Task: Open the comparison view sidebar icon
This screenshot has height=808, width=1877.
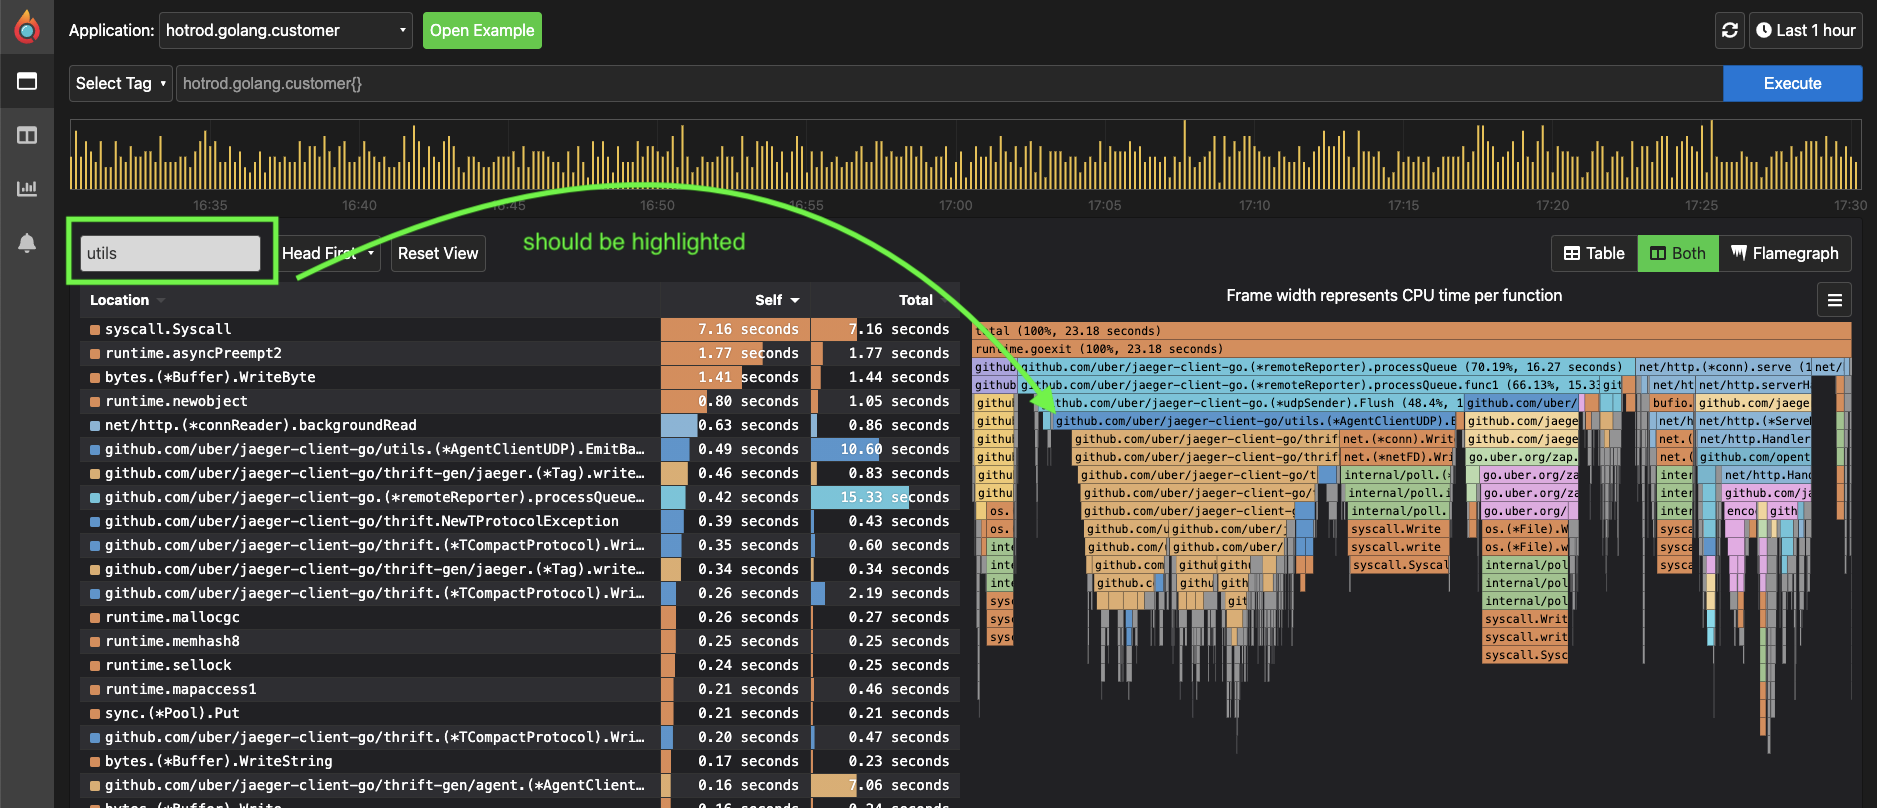Action: click(27, 135)
